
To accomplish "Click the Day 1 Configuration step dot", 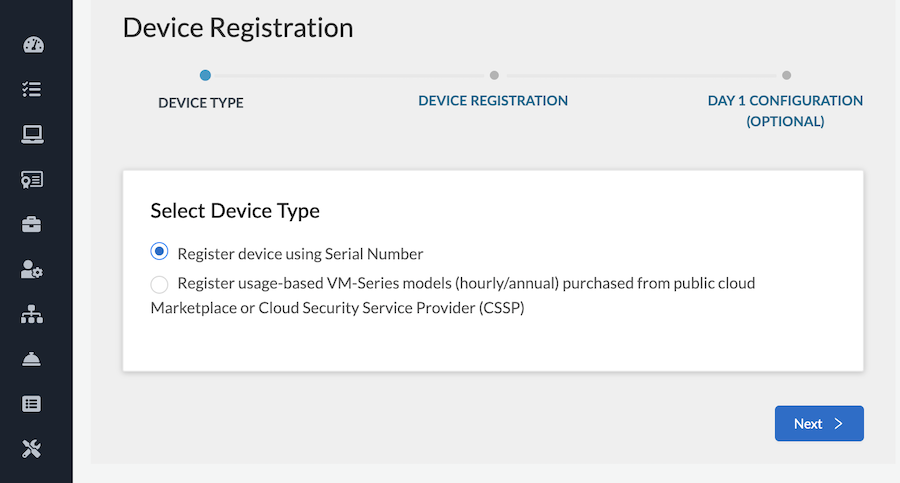I will [x=786, y=75].
